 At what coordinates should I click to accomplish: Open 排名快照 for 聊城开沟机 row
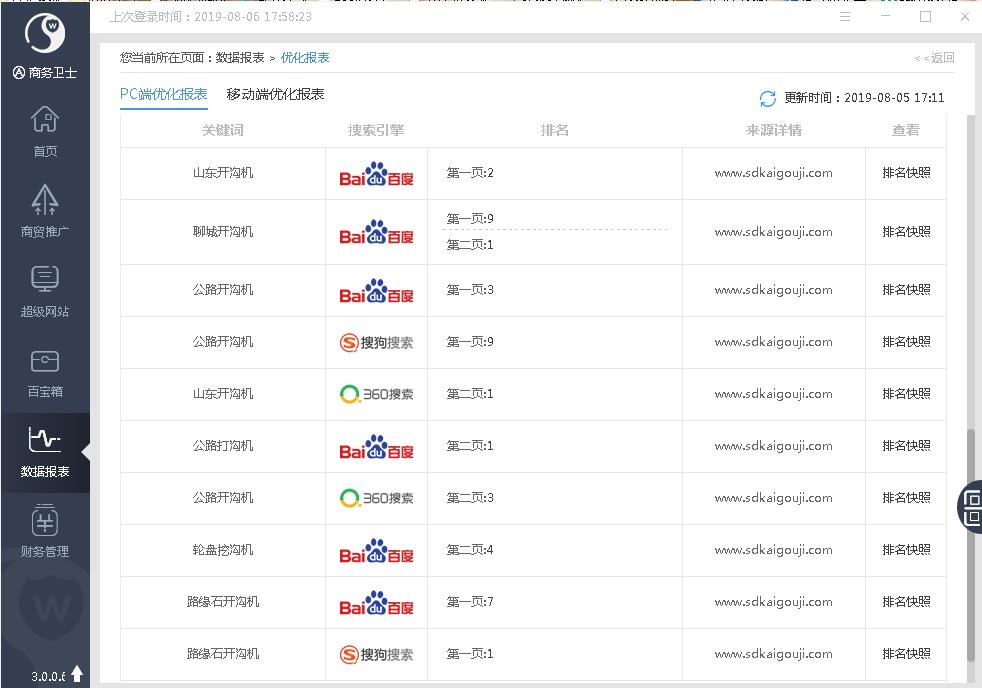coord(906,231)
